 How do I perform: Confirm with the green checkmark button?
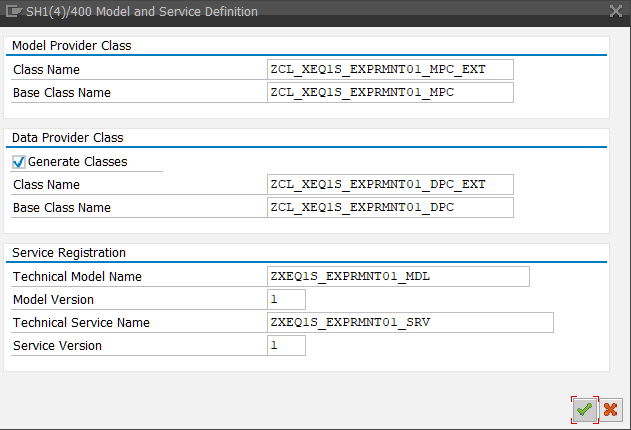pos(585,410)
